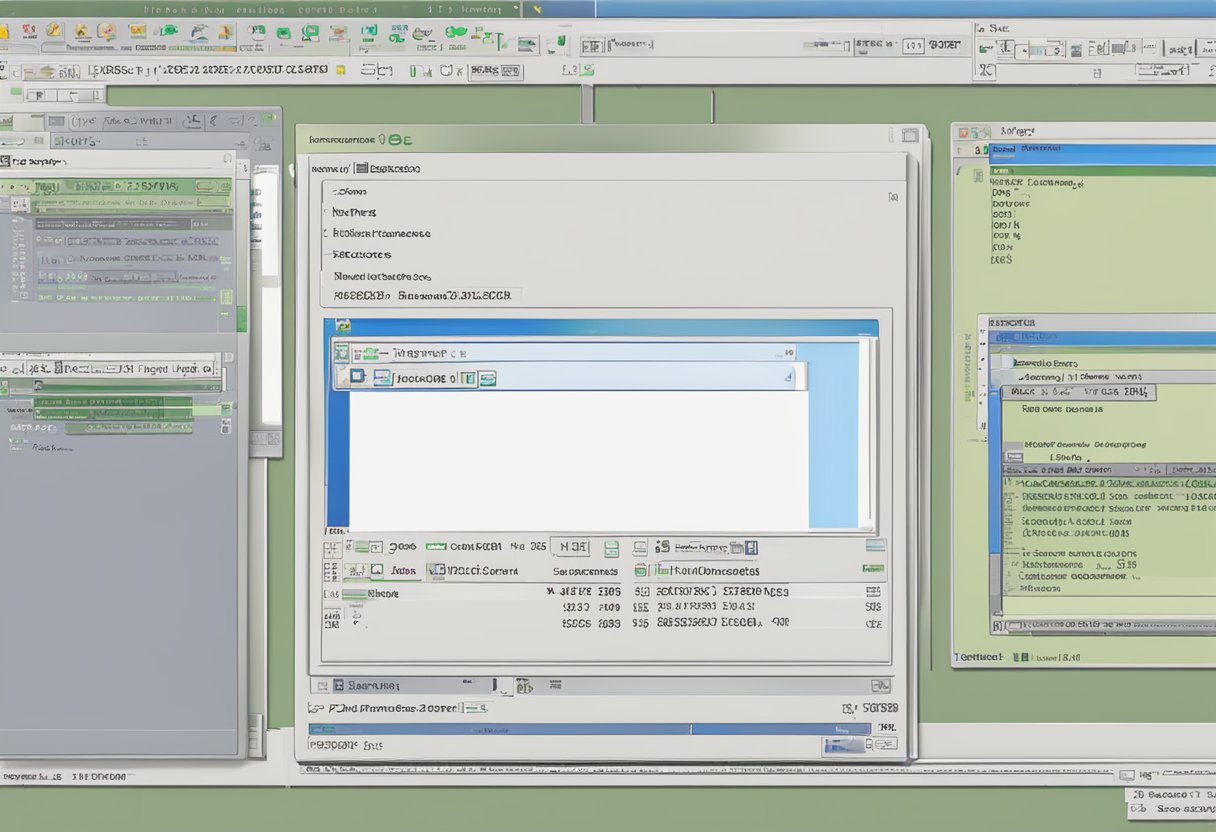Click the icon at the center dialog's top-right corner
Screen dimensions: 1216x832
click(909, 135)
